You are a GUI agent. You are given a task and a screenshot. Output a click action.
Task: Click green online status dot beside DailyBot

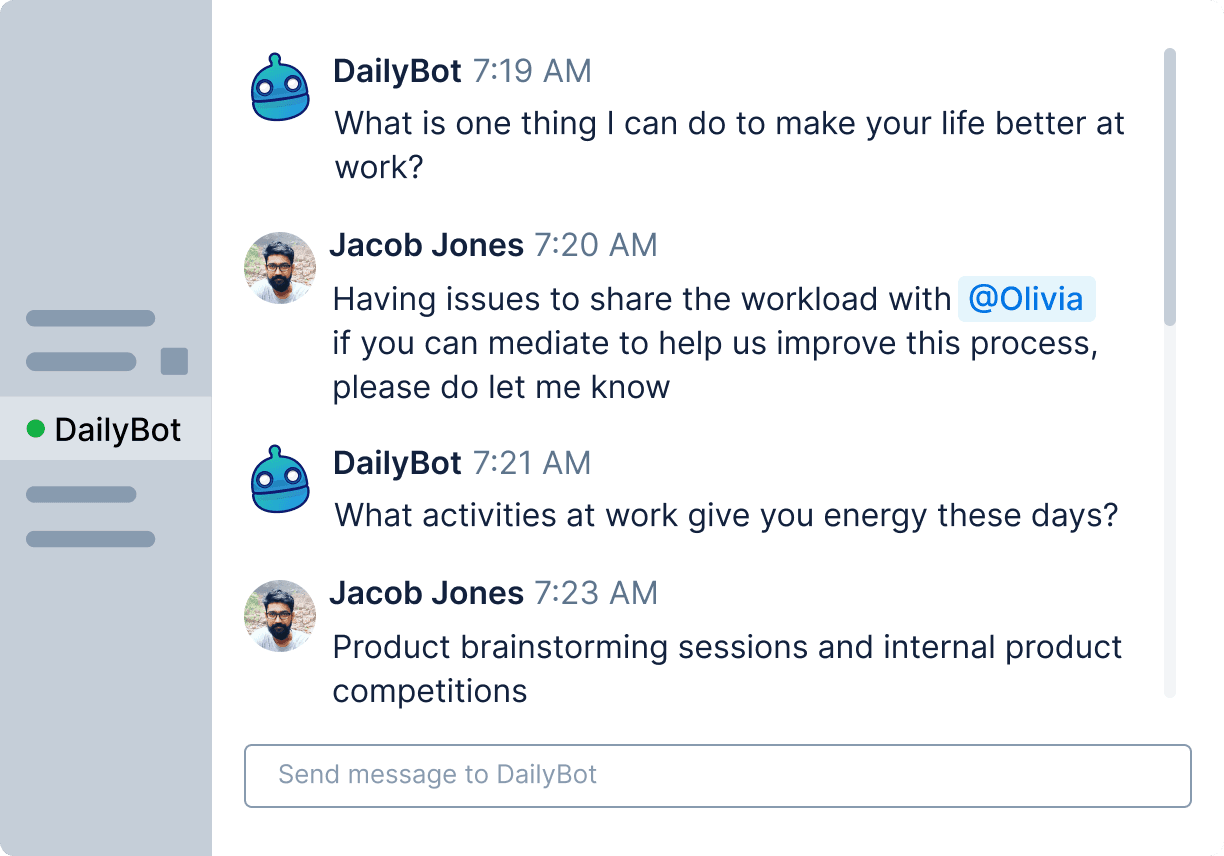pos(36,429)
